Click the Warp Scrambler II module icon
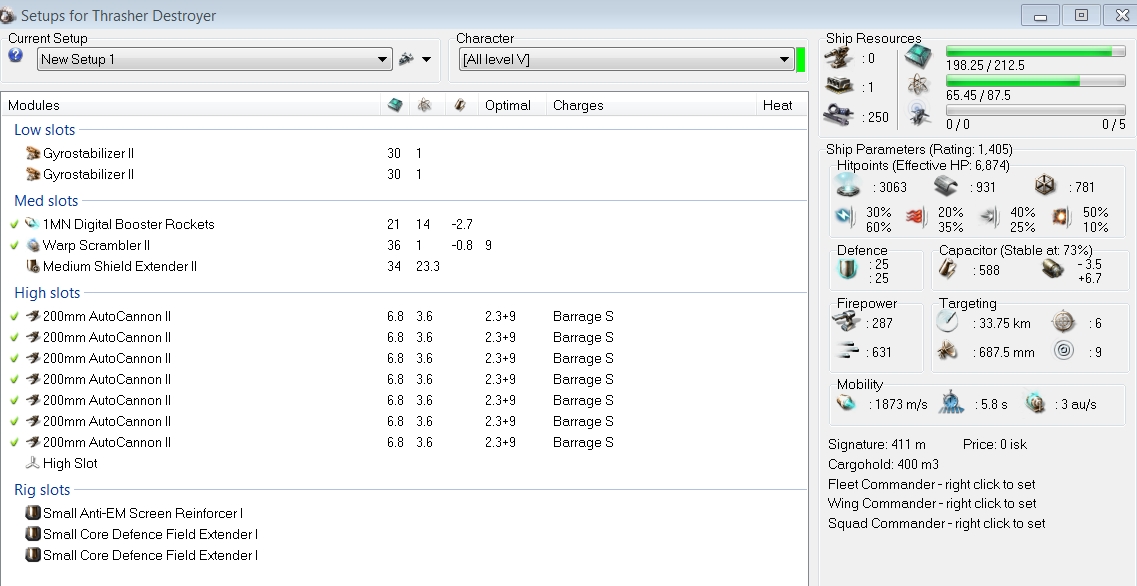 click(33, 245)
